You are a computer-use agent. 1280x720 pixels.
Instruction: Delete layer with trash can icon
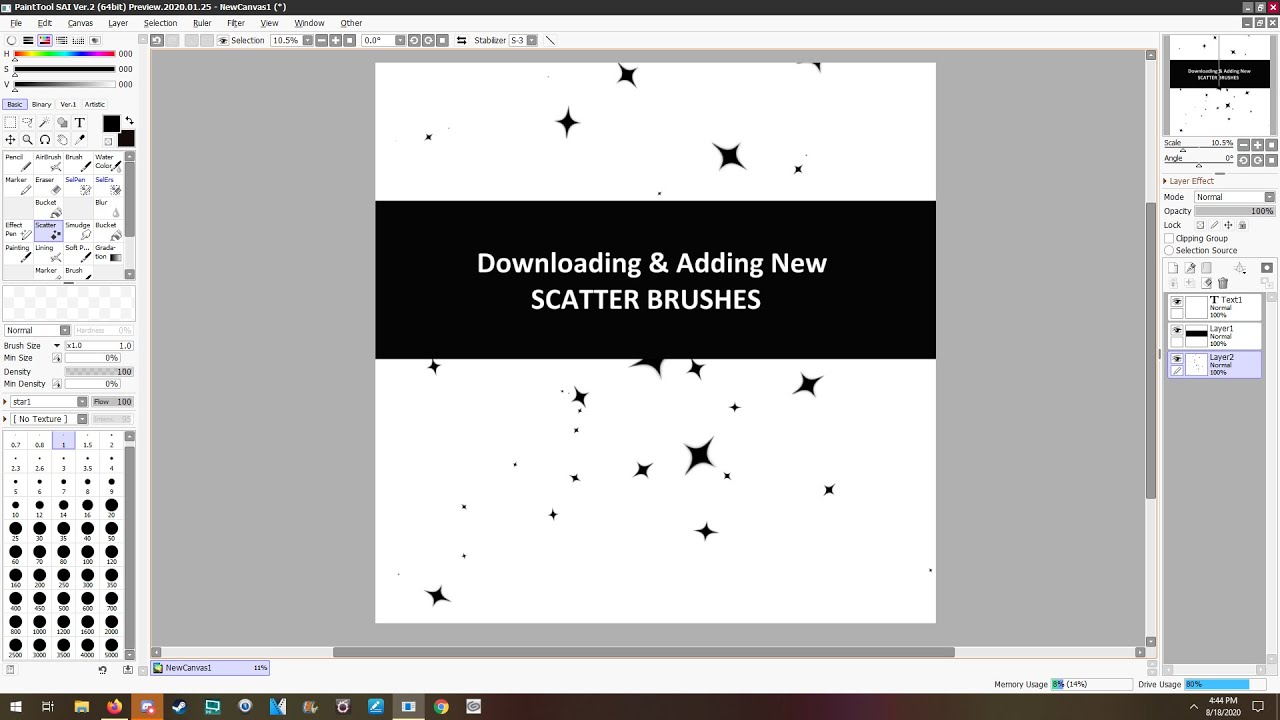click(1222, 283)
